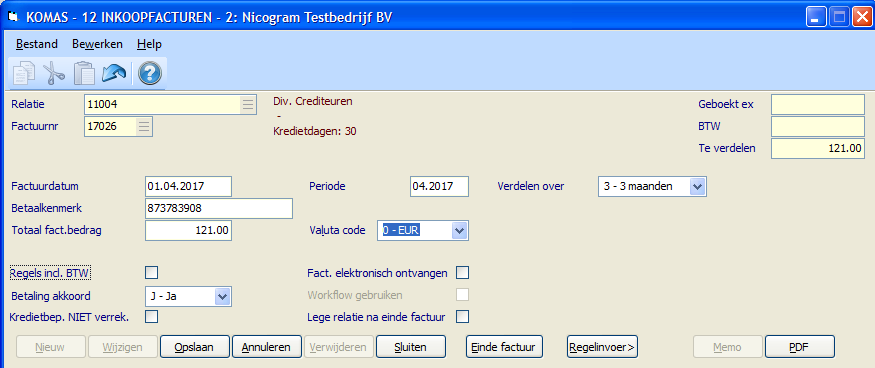Click the Relatie input field
The width and height of the screenshot is (875, 368).
click(170, 104)
